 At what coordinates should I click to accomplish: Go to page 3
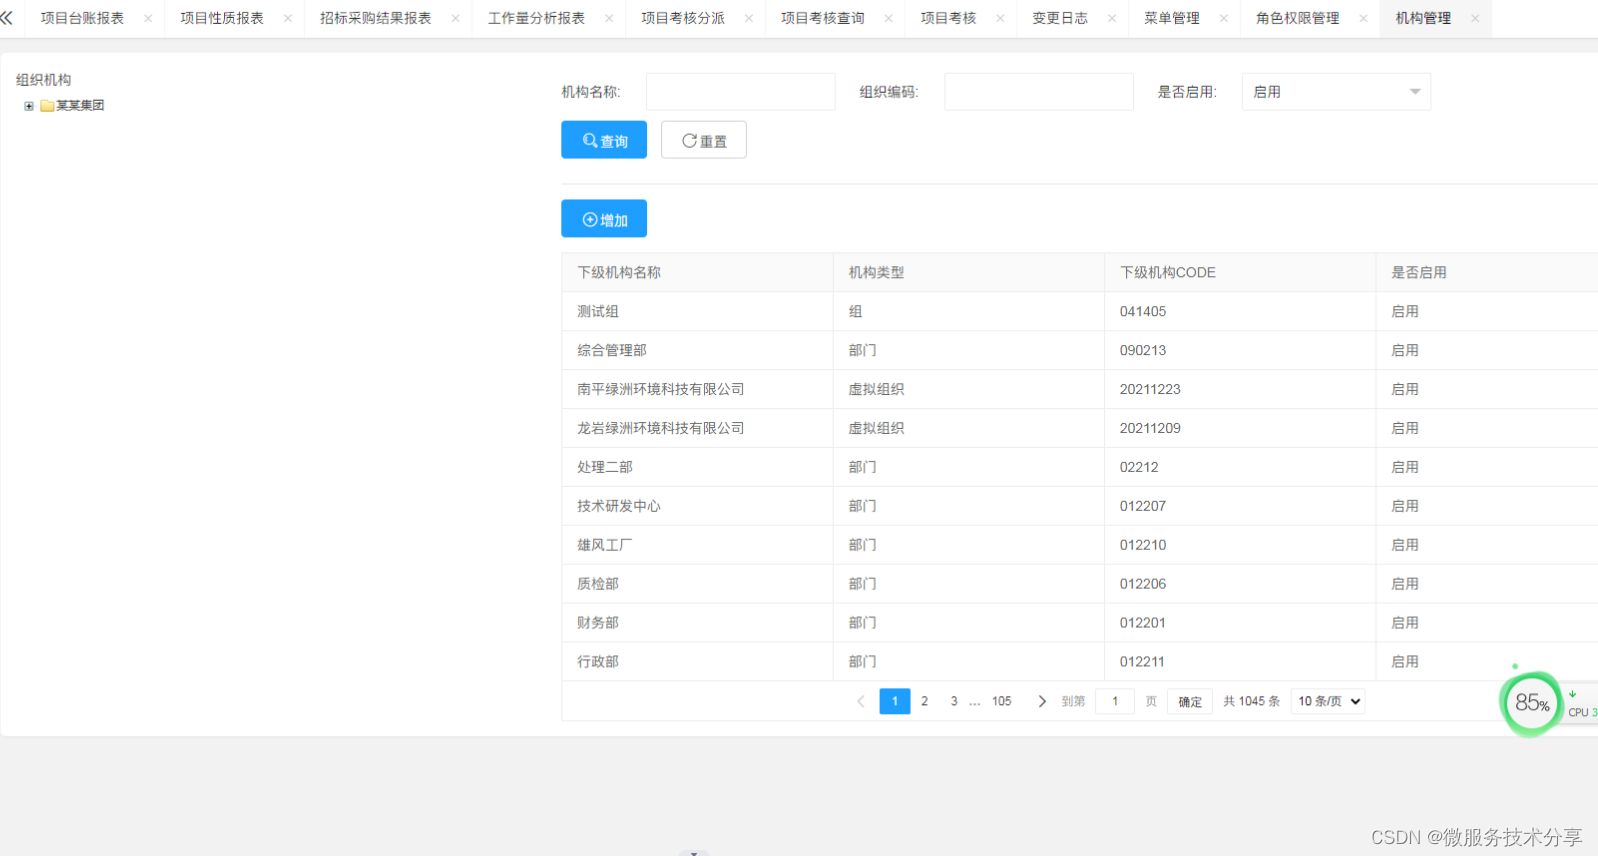pyautogui.click(x=954, y=701)
